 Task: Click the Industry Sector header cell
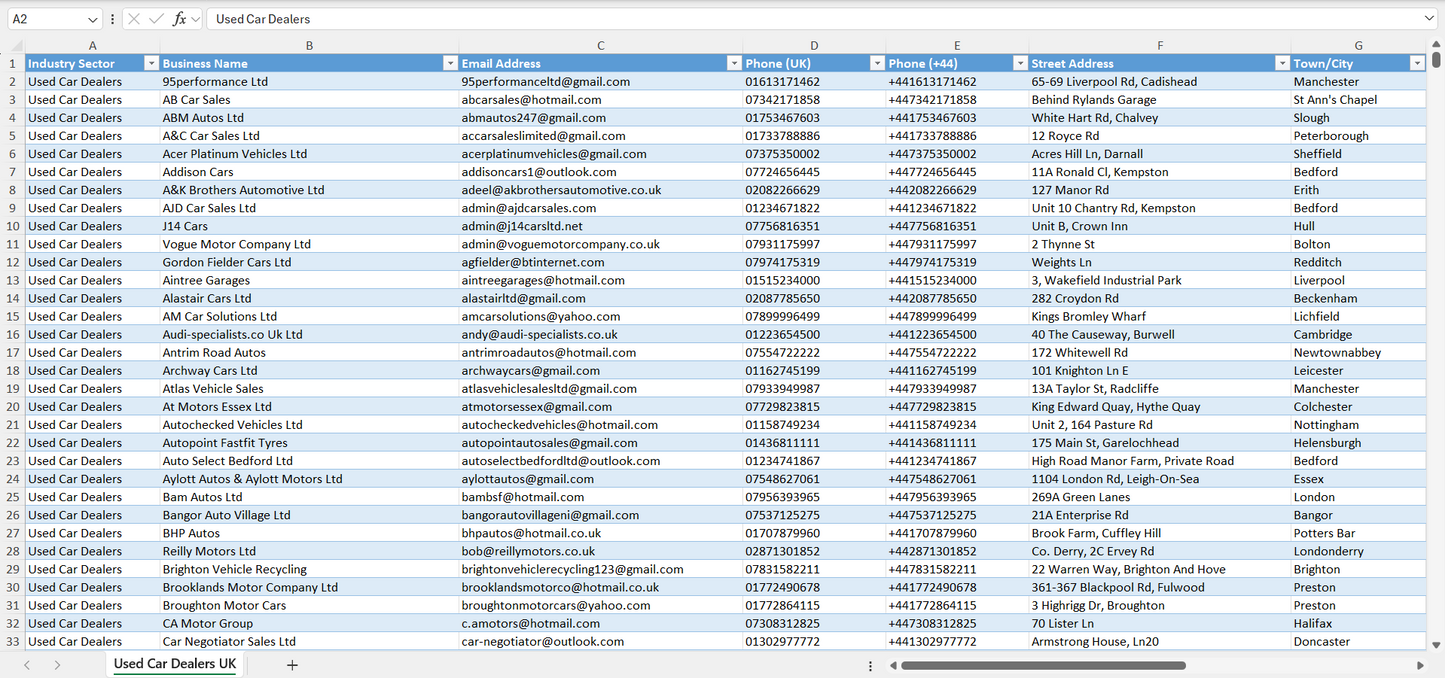pos(92,63)
